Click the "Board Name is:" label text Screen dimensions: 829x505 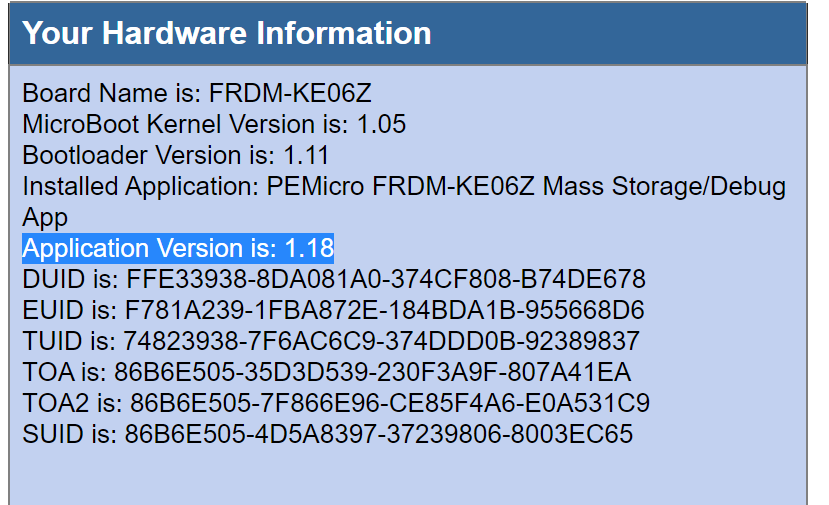pyautogui.click(x=113, y=94)
